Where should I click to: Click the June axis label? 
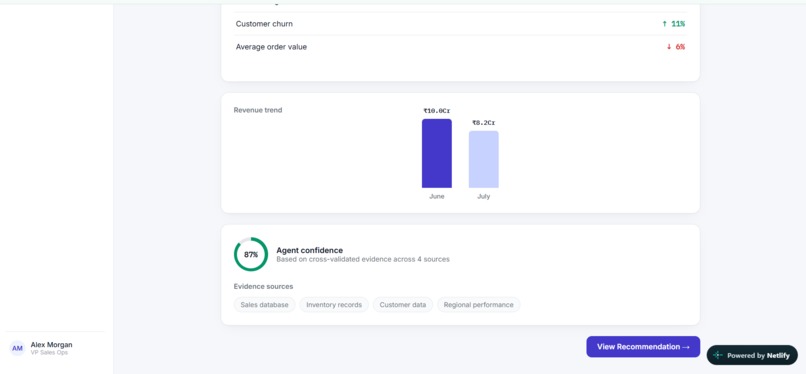pos(437,197)
